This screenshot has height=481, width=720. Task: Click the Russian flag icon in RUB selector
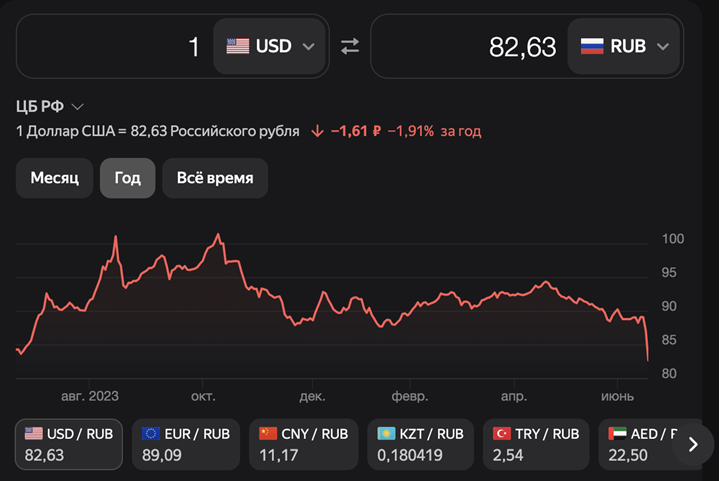592,46
